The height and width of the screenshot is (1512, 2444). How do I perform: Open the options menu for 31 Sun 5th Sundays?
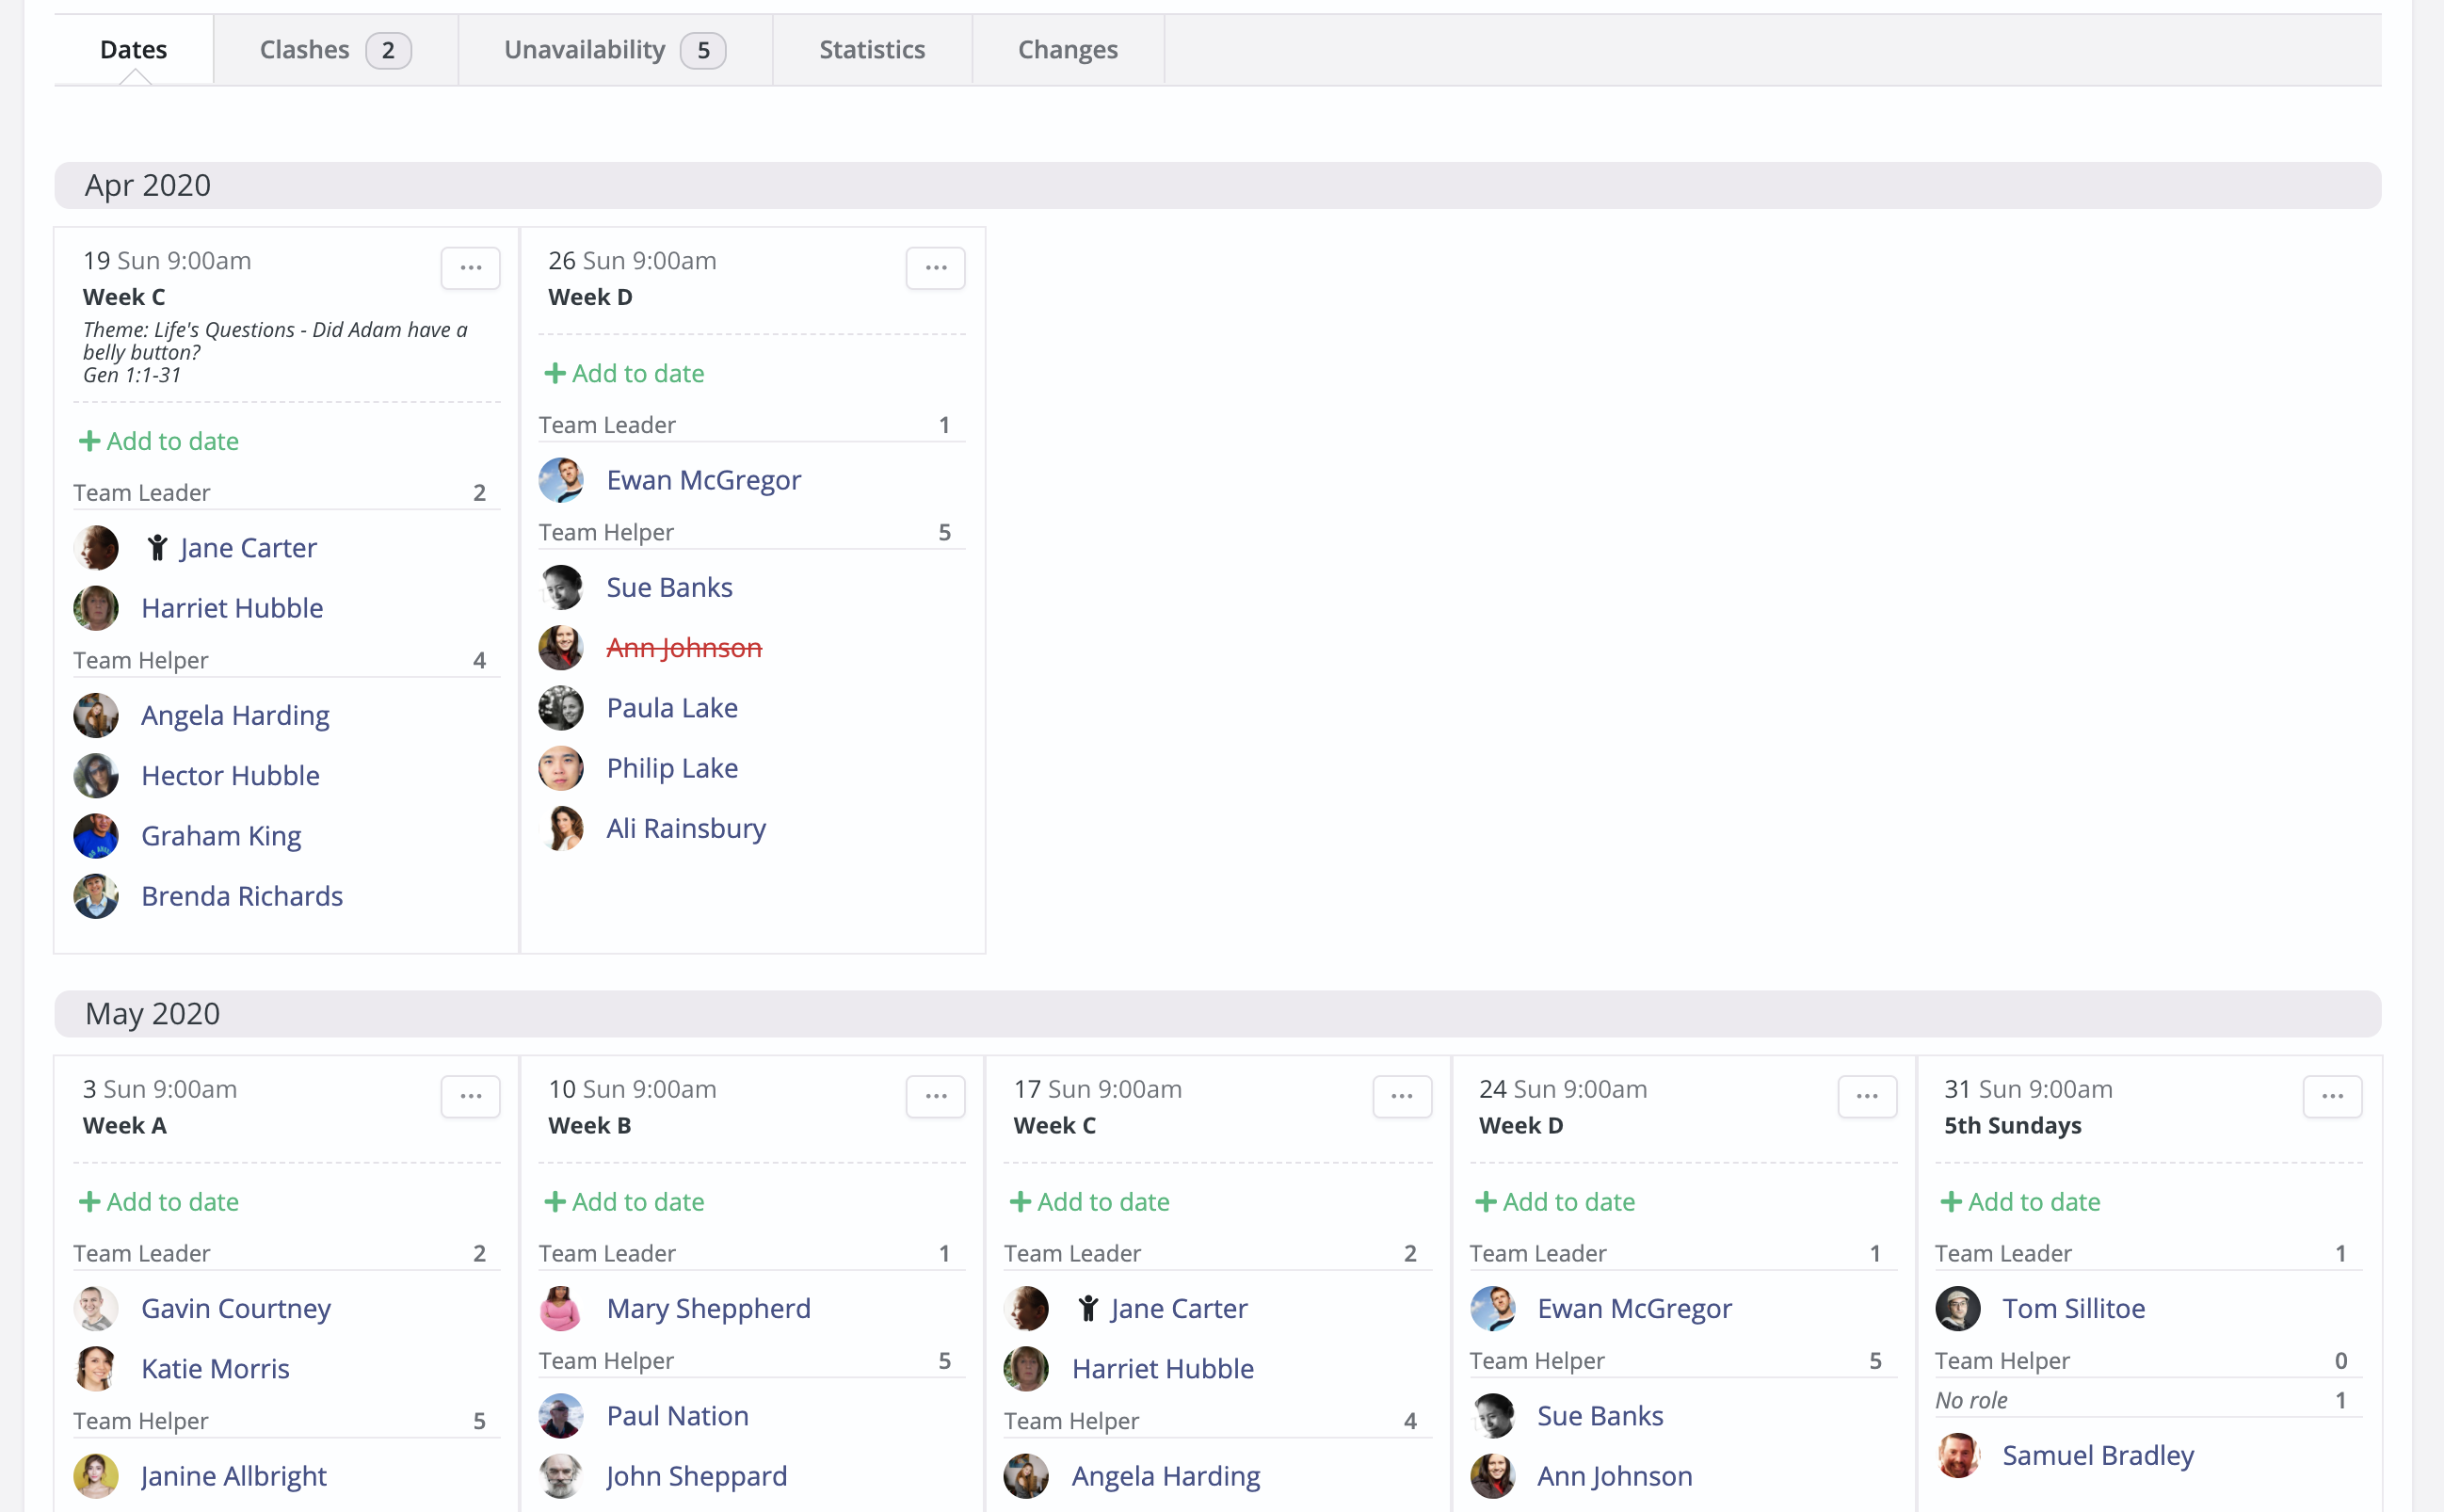[2331, 1096]
